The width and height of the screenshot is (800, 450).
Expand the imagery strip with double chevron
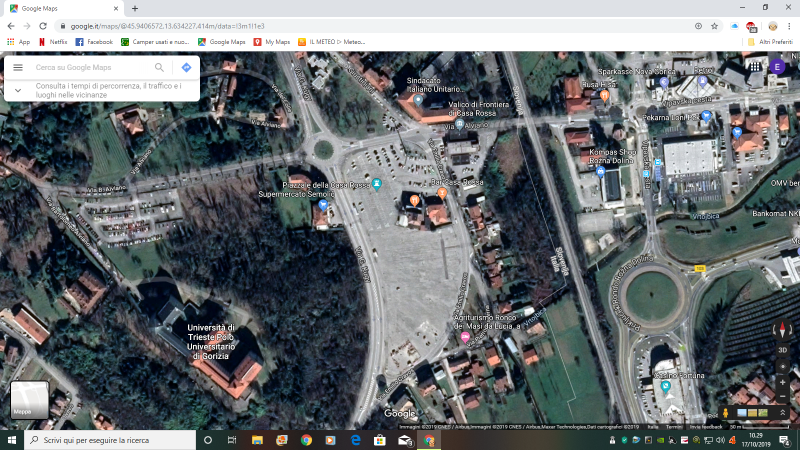pyautogui.click(x=782, y=412)
